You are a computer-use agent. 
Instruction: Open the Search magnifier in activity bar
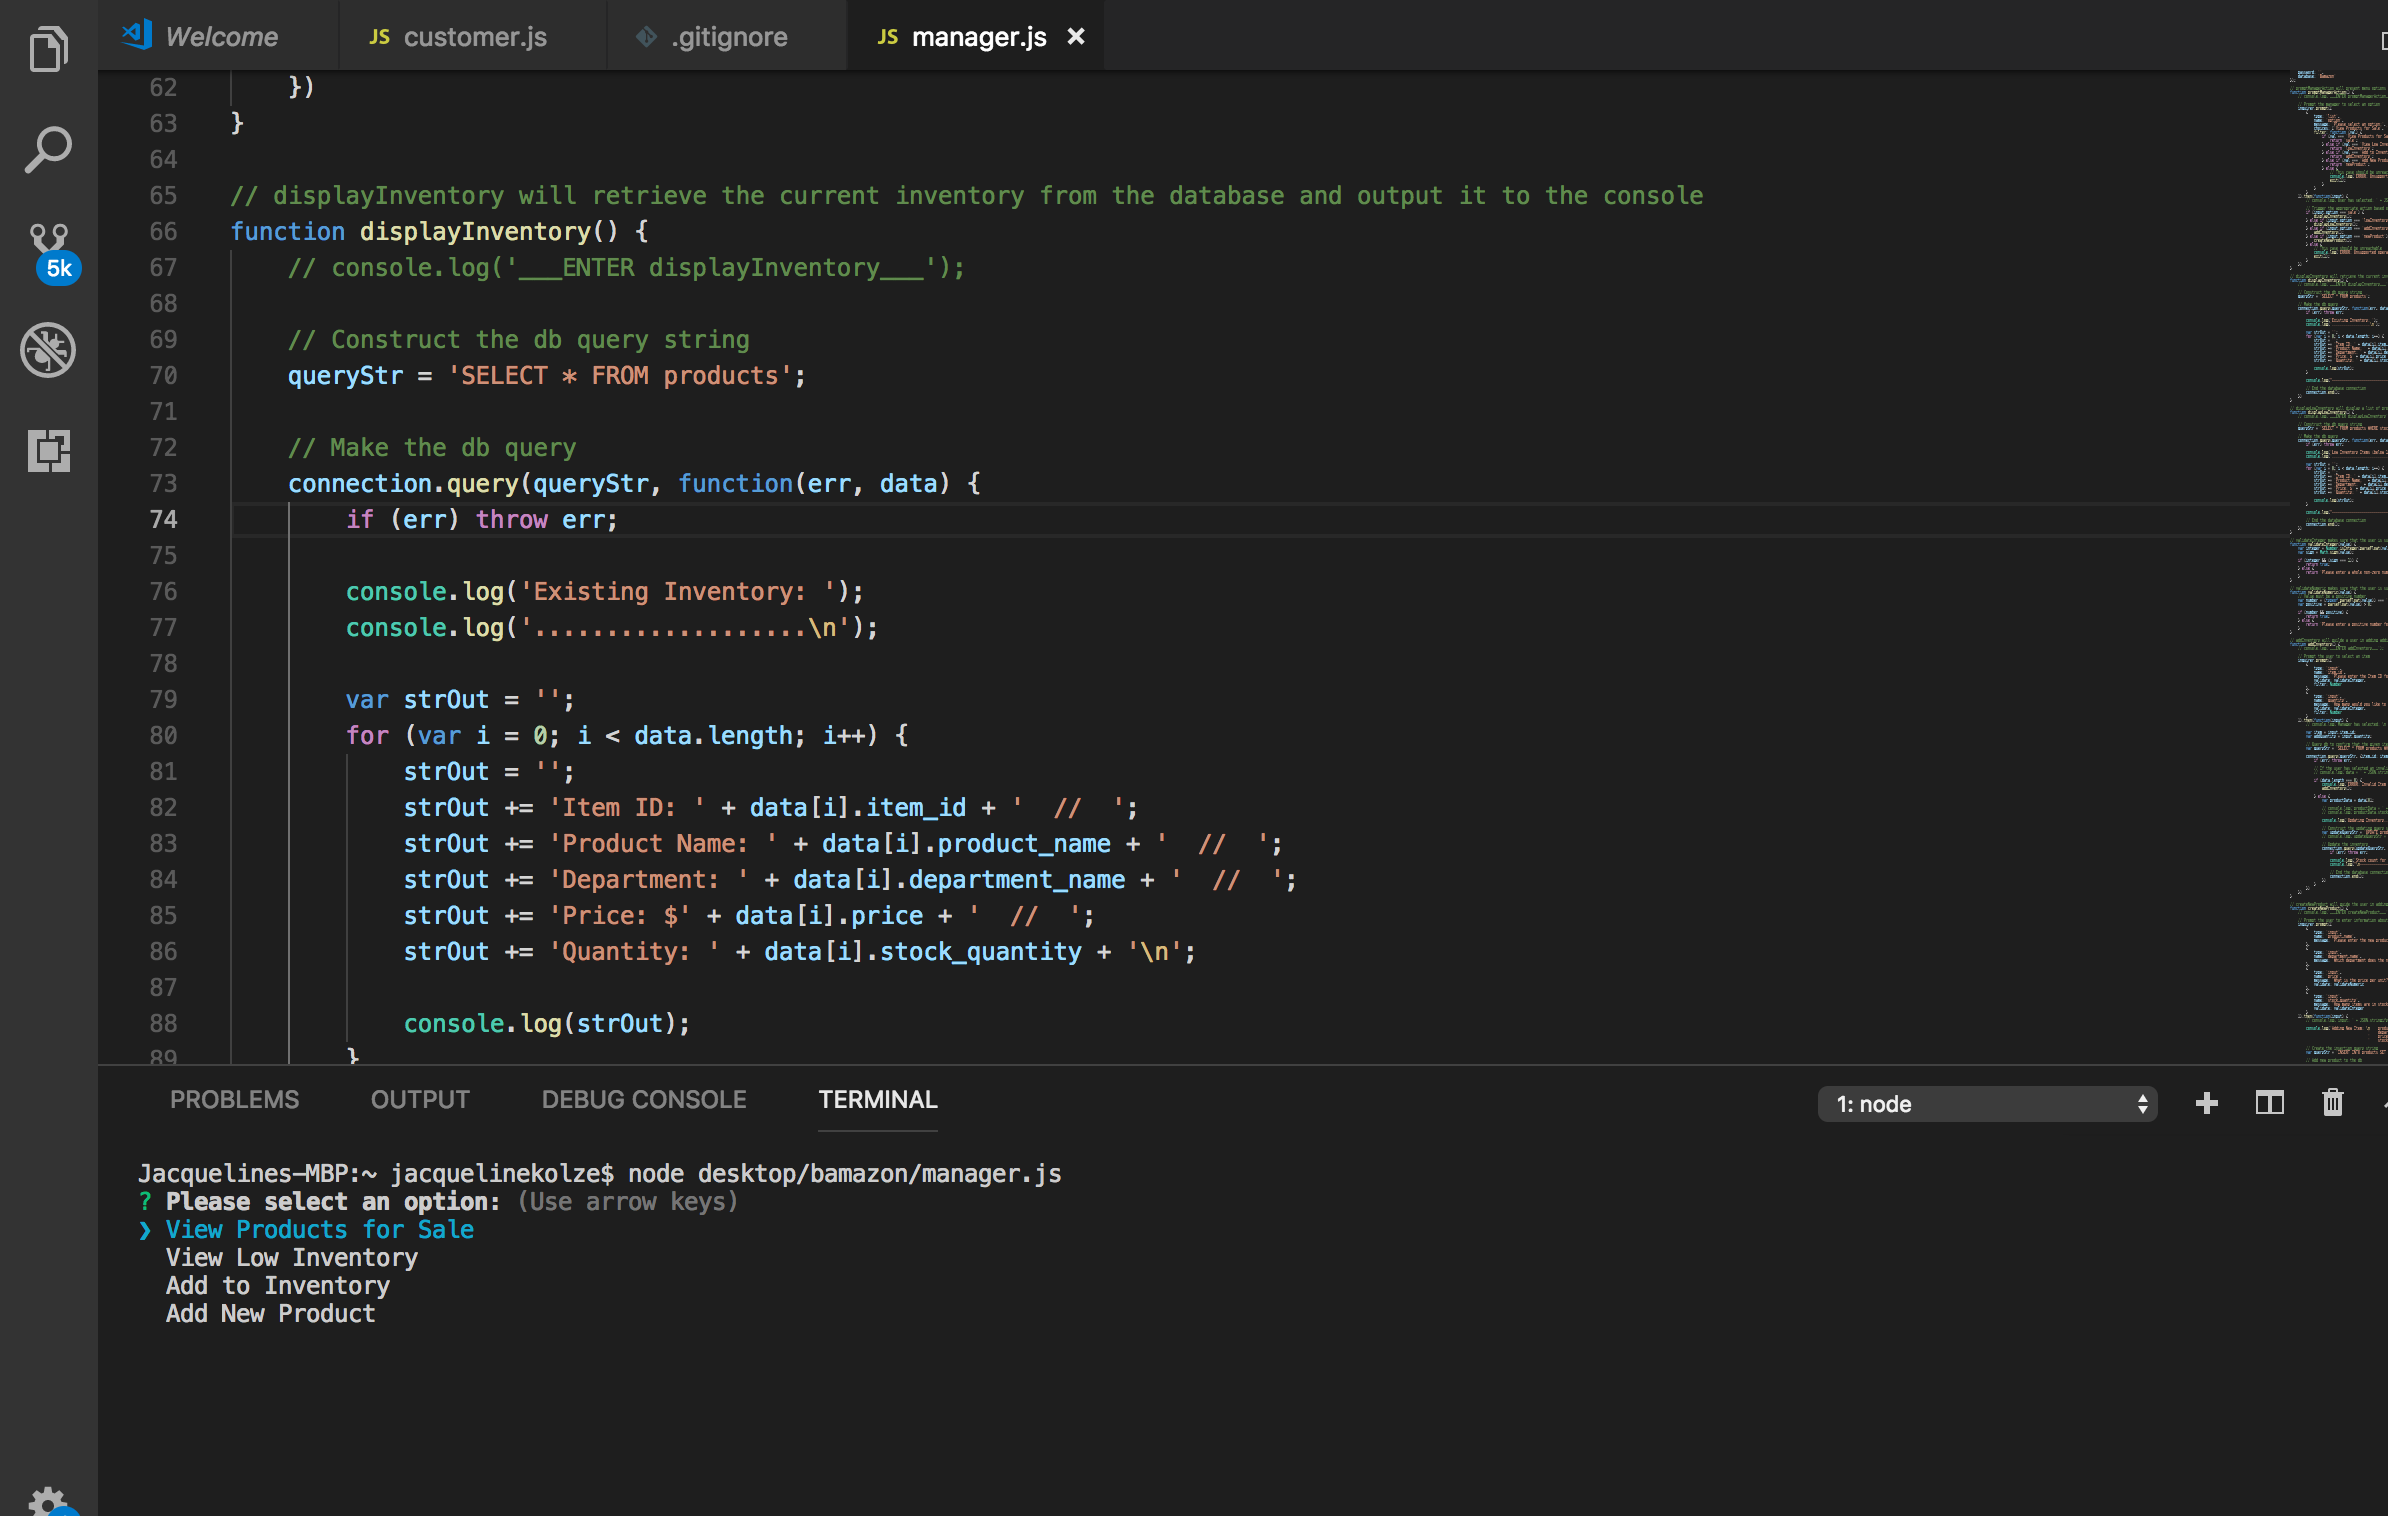click(48, 149)
